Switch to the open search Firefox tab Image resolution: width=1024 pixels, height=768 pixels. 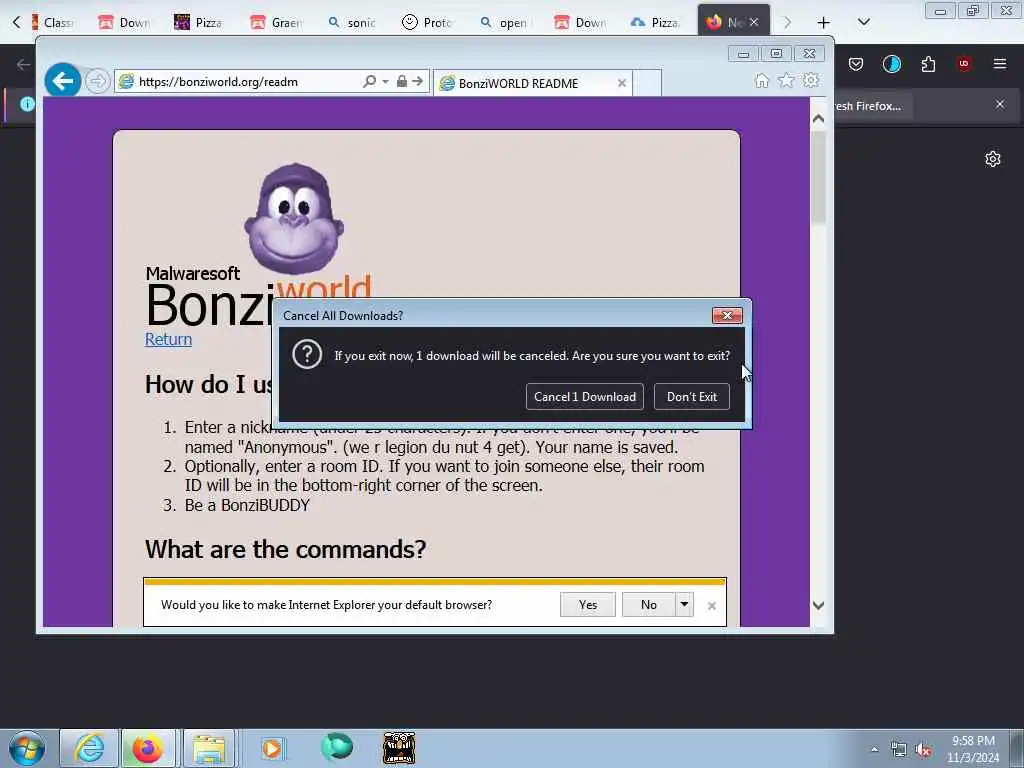point(504,22)
